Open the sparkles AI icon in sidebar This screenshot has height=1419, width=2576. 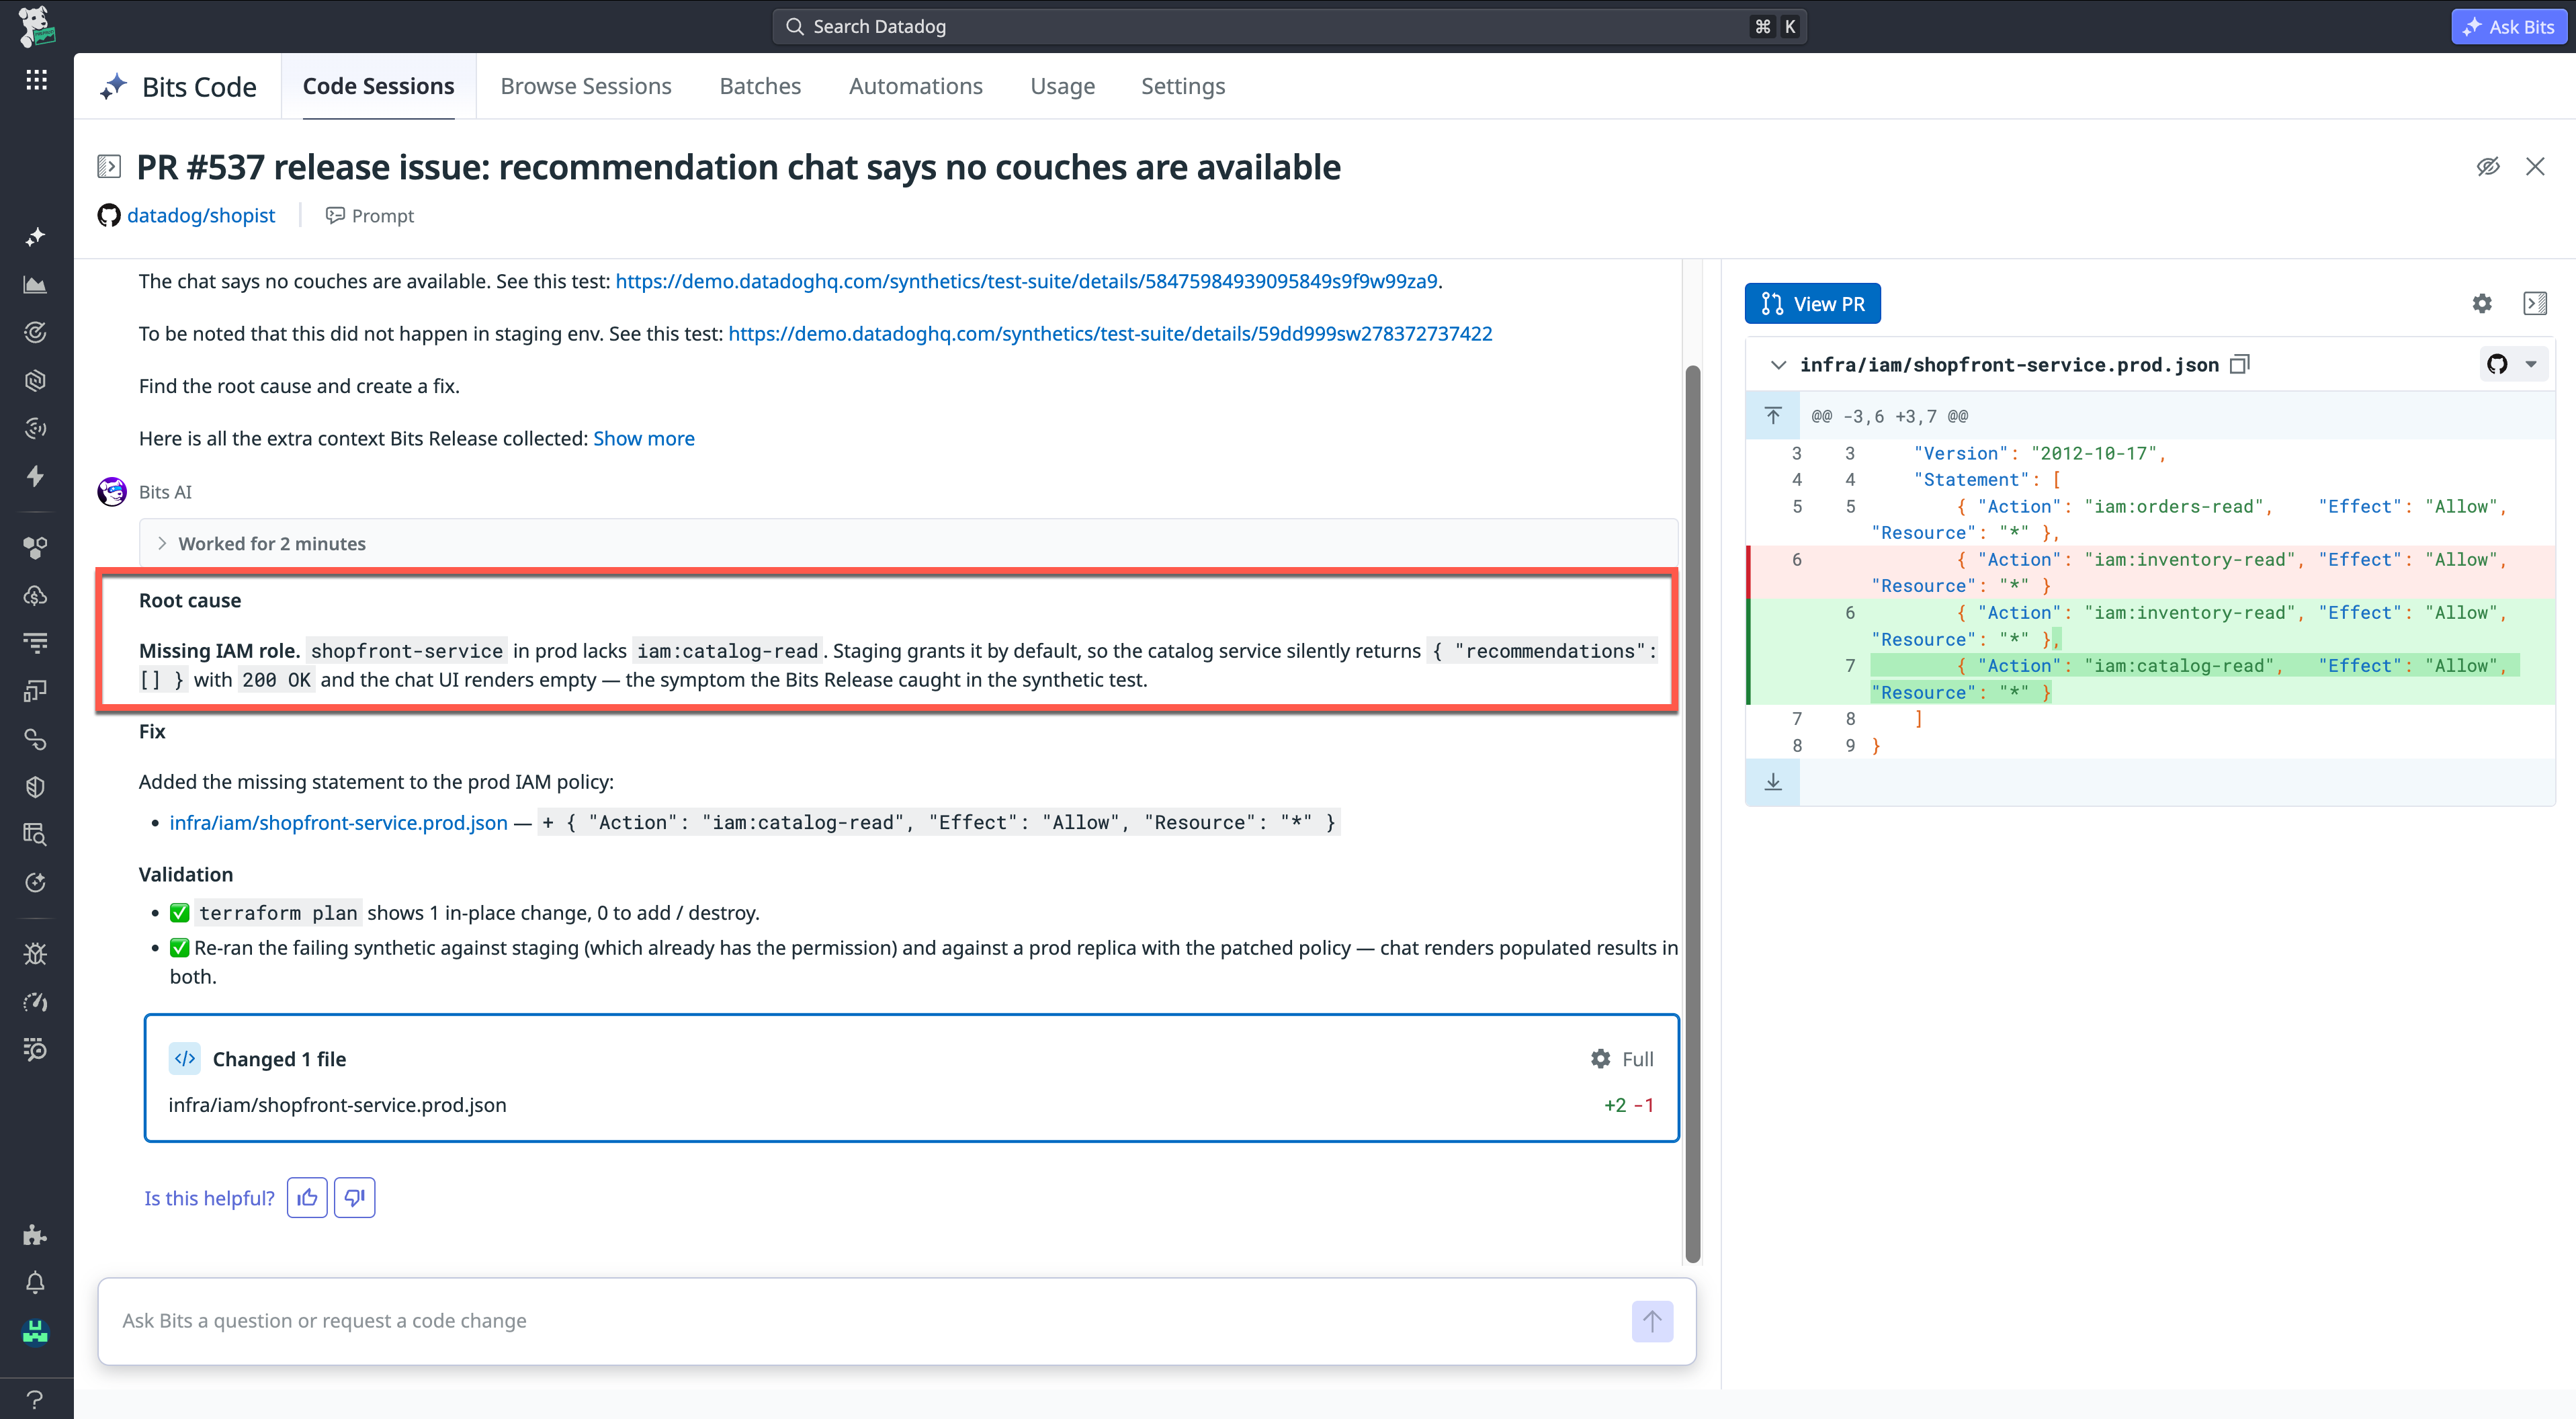click(36, 237)
